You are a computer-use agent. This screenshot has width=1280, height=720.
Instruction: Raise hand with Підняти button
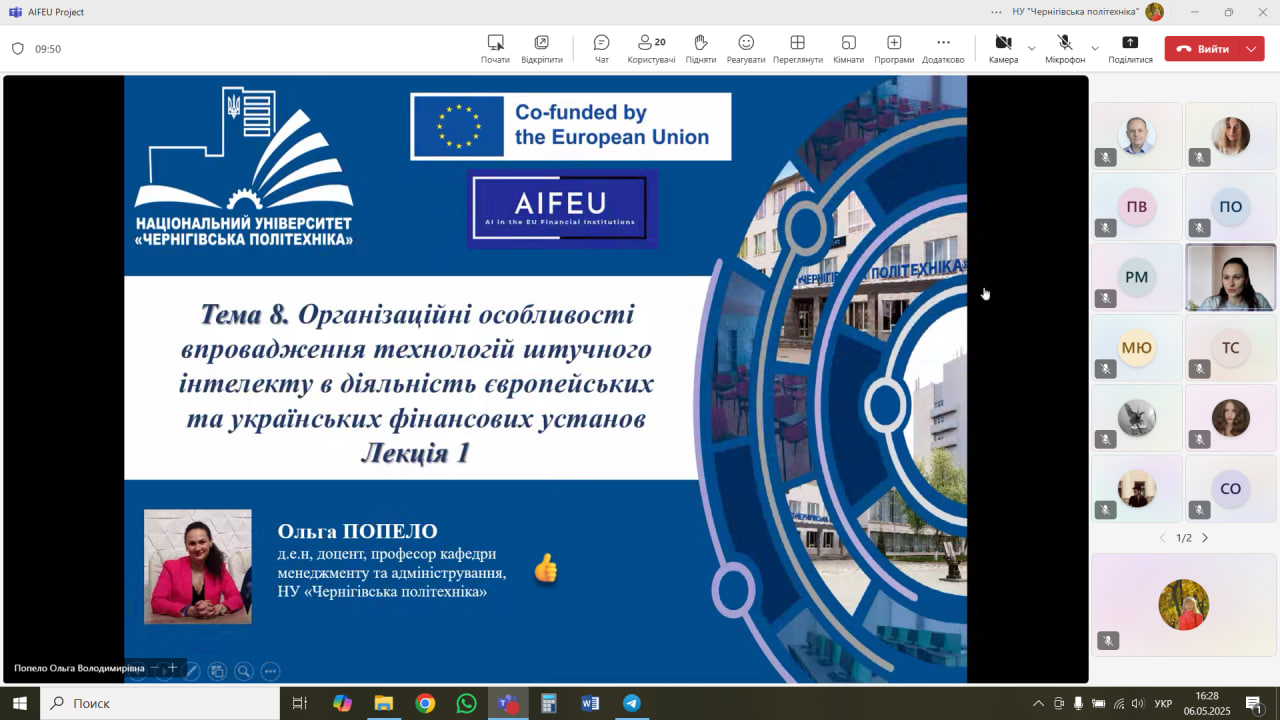[700, 48]
